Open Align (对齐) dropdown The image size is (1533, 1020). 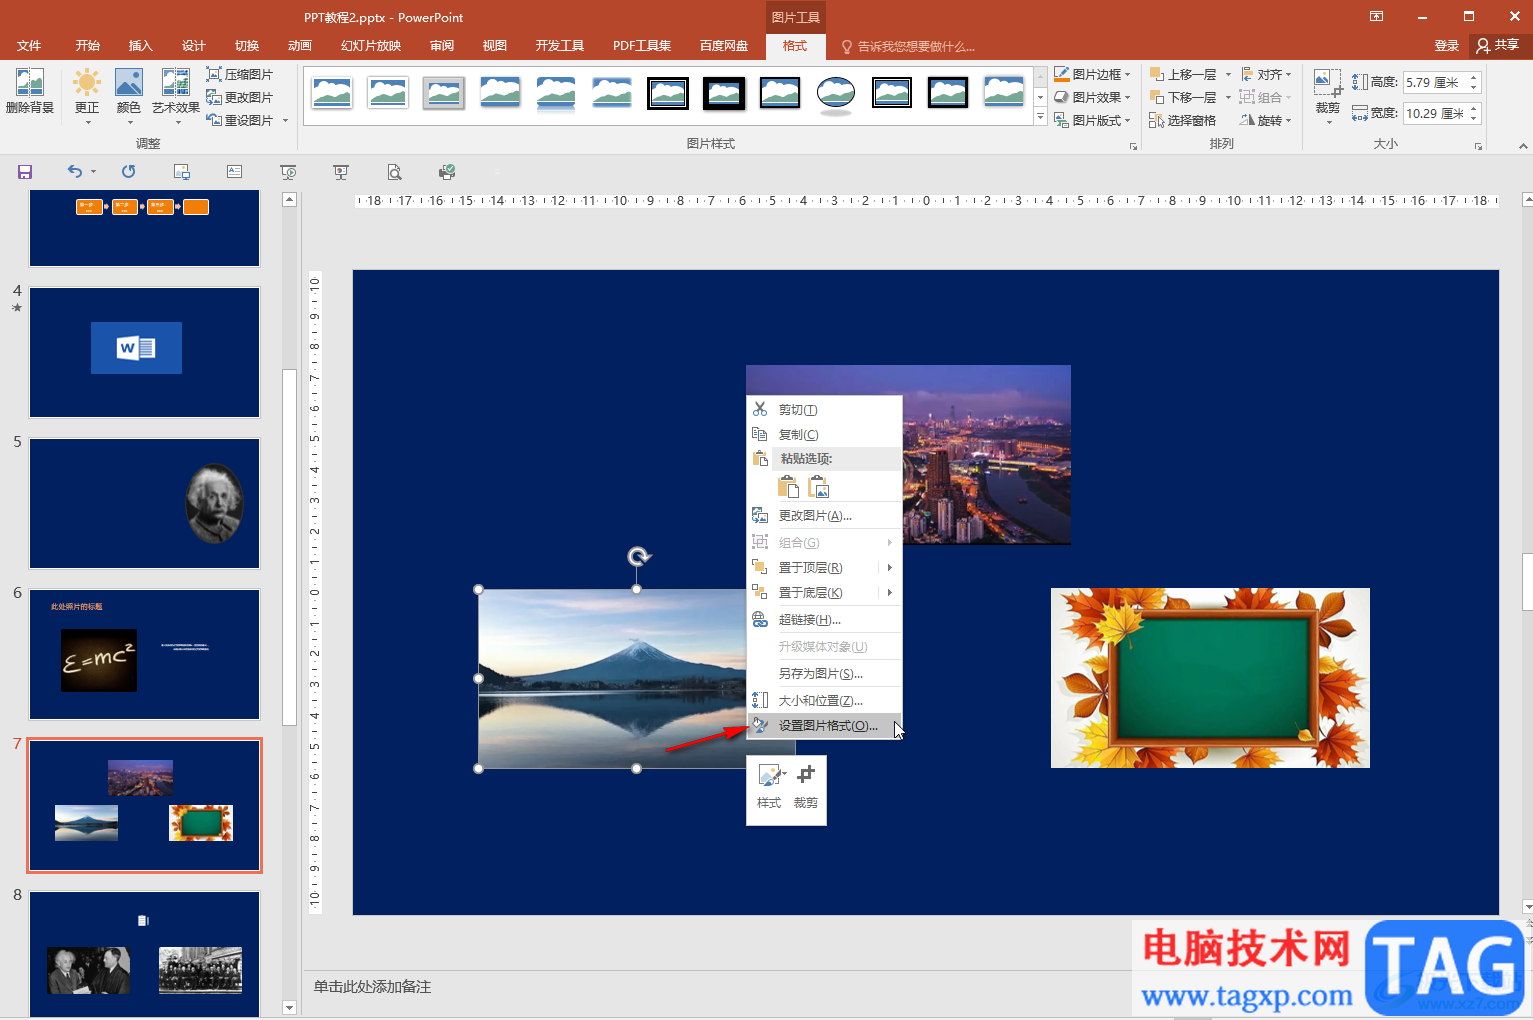[x=1266, y=74]
